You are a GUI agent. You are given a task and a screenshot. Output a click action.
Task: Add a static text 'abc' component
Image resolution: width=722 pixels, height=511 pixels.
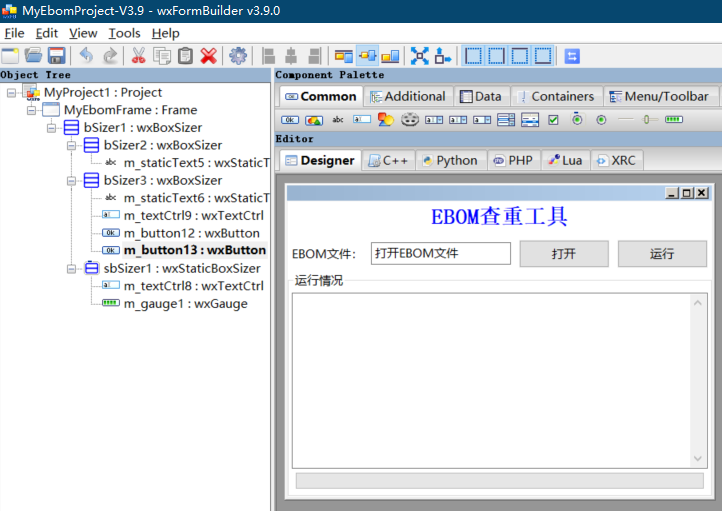tap(338, 120)
